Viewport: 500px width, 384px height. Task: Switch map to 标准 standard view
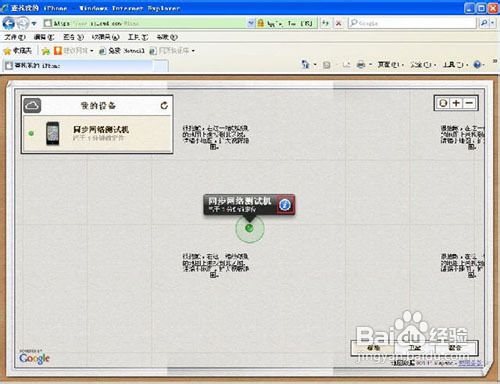pyautogui.click(x=373, y=348)
